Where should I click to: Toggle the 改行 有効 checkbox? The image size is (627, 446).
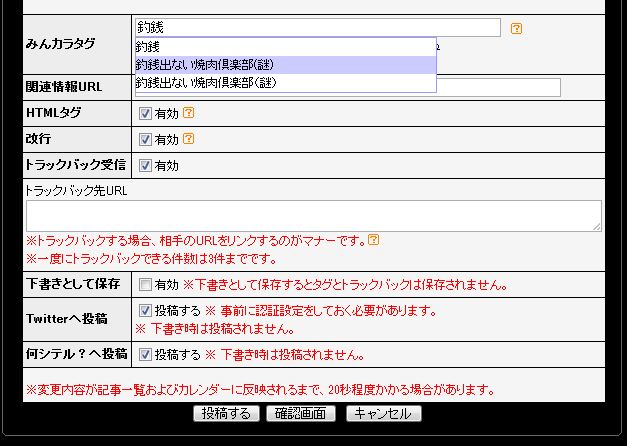click(x=145, y=140)
